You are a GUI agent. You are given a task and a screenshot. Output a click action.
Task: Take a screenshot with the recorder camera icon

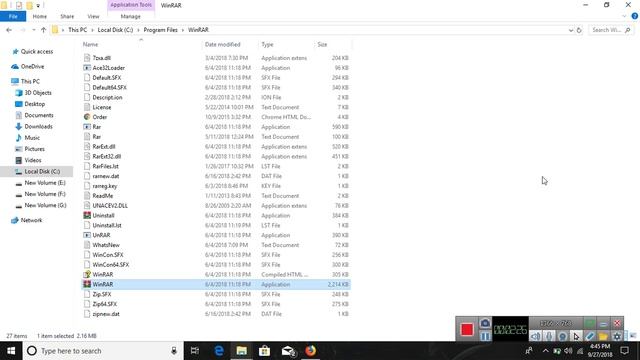[x=485, y=323]
